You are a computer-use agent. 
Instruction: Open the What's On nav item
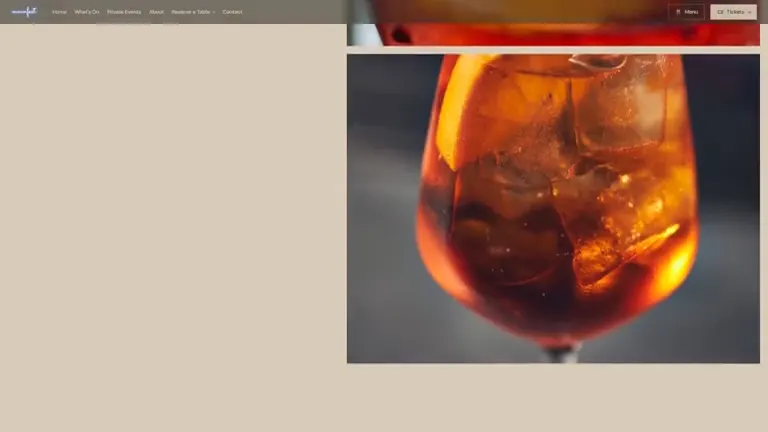point(87,12)
